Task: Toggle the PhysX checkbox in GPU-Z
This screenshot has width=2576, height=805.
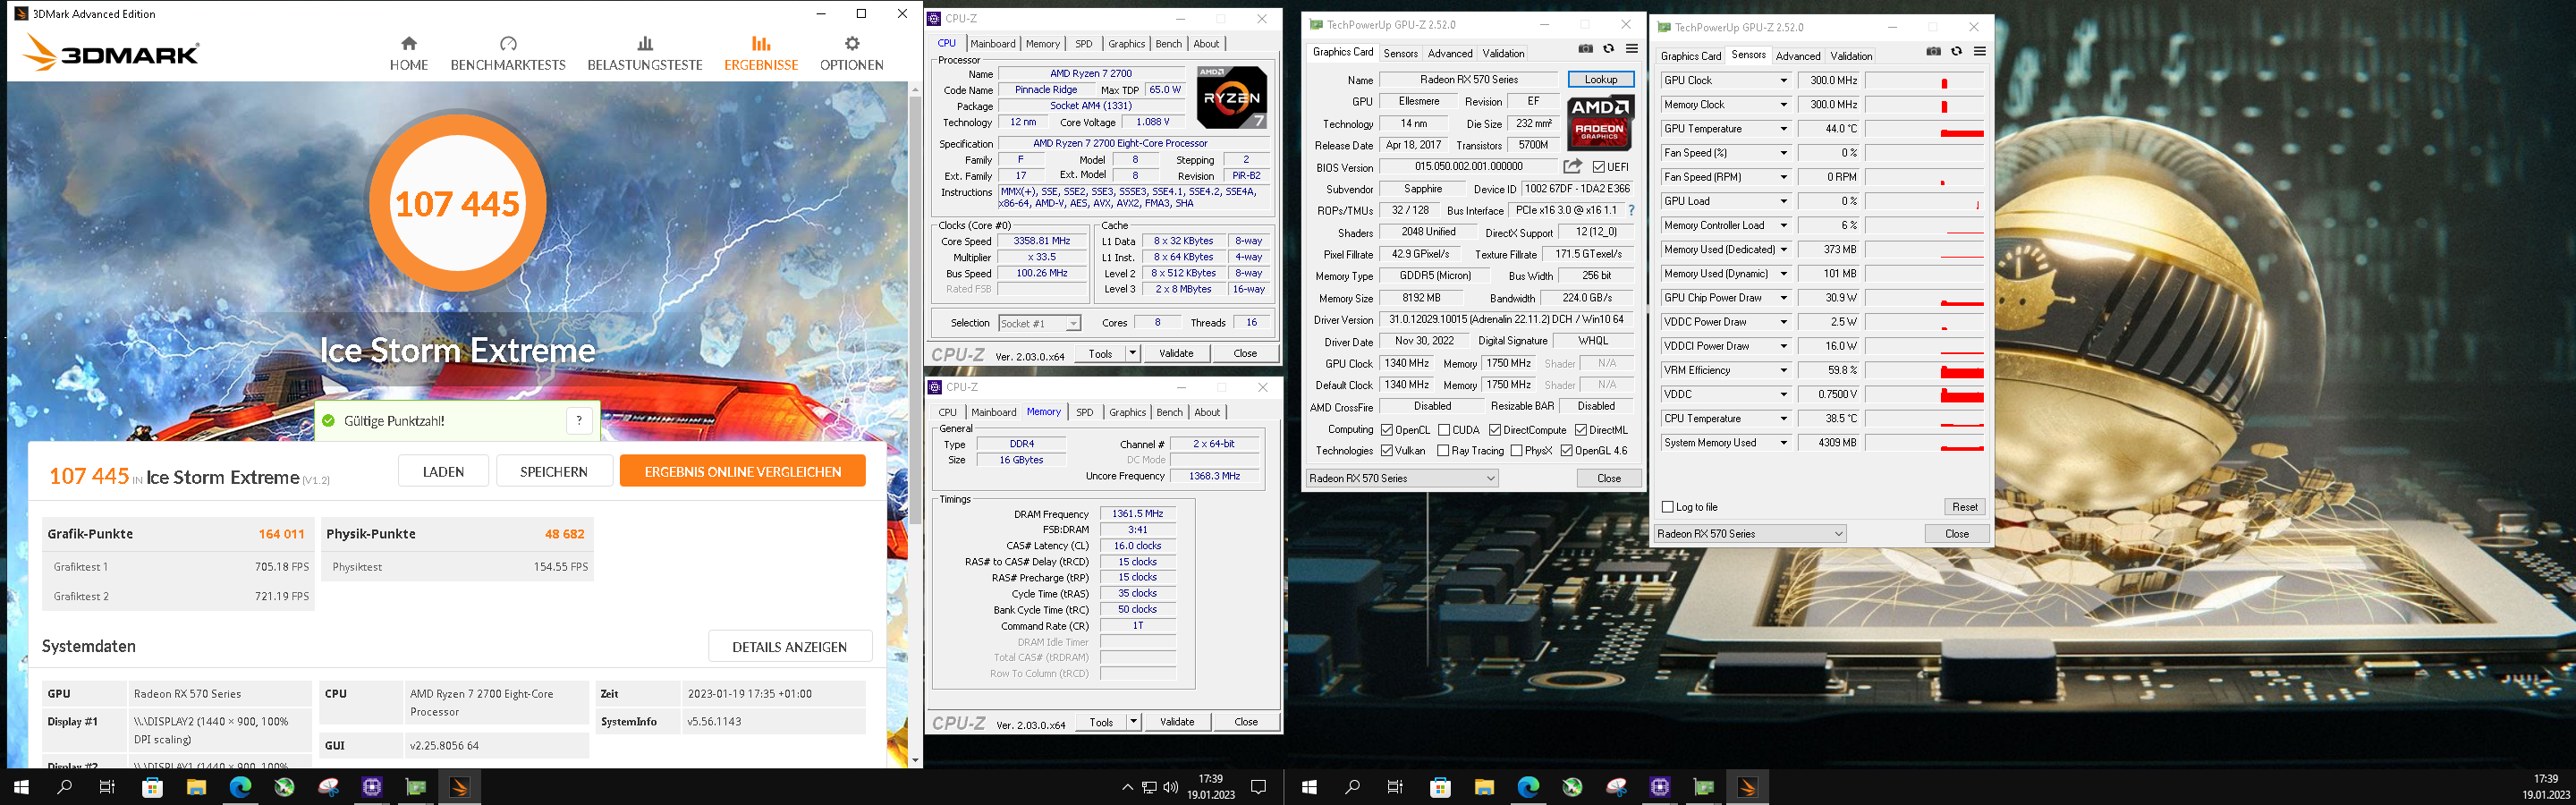Action: (1517, 451)
